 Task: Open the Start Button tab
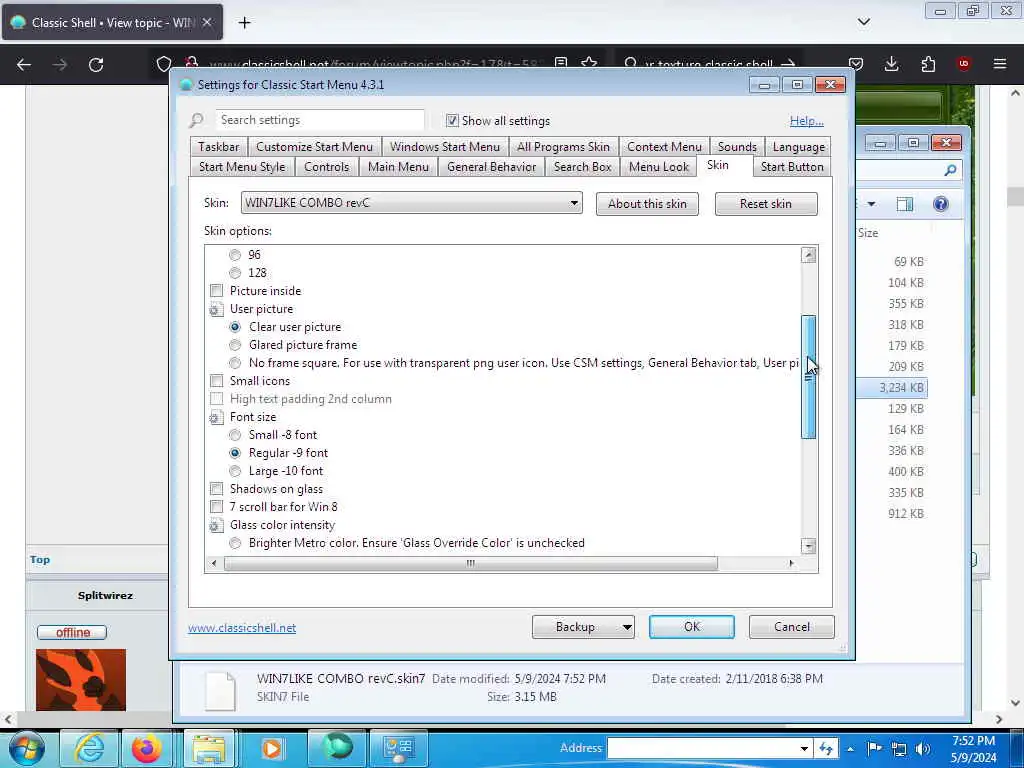[x=792, y=167]
